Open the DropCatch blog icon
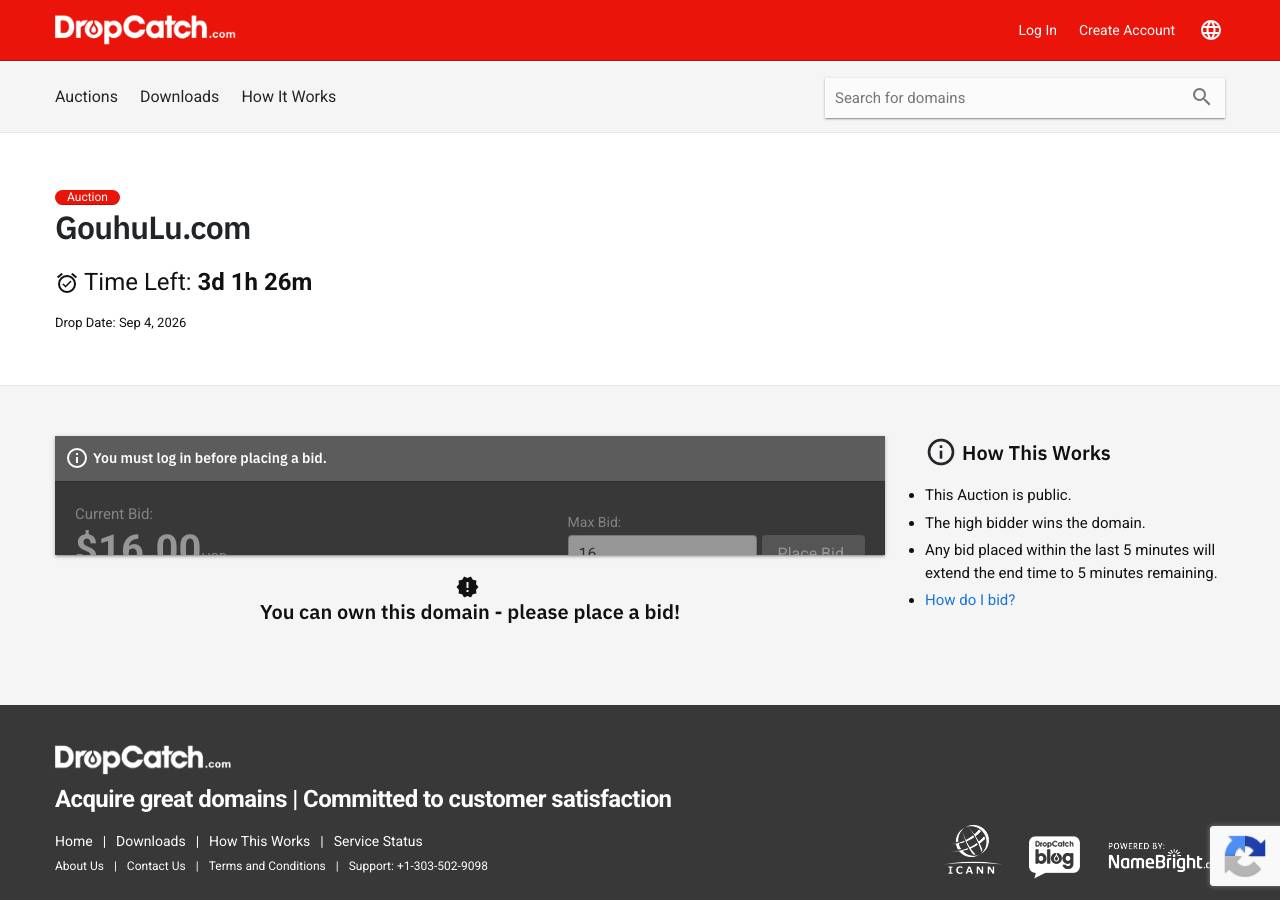This screenshot has height=900, width=1280. click(1055, 856)
